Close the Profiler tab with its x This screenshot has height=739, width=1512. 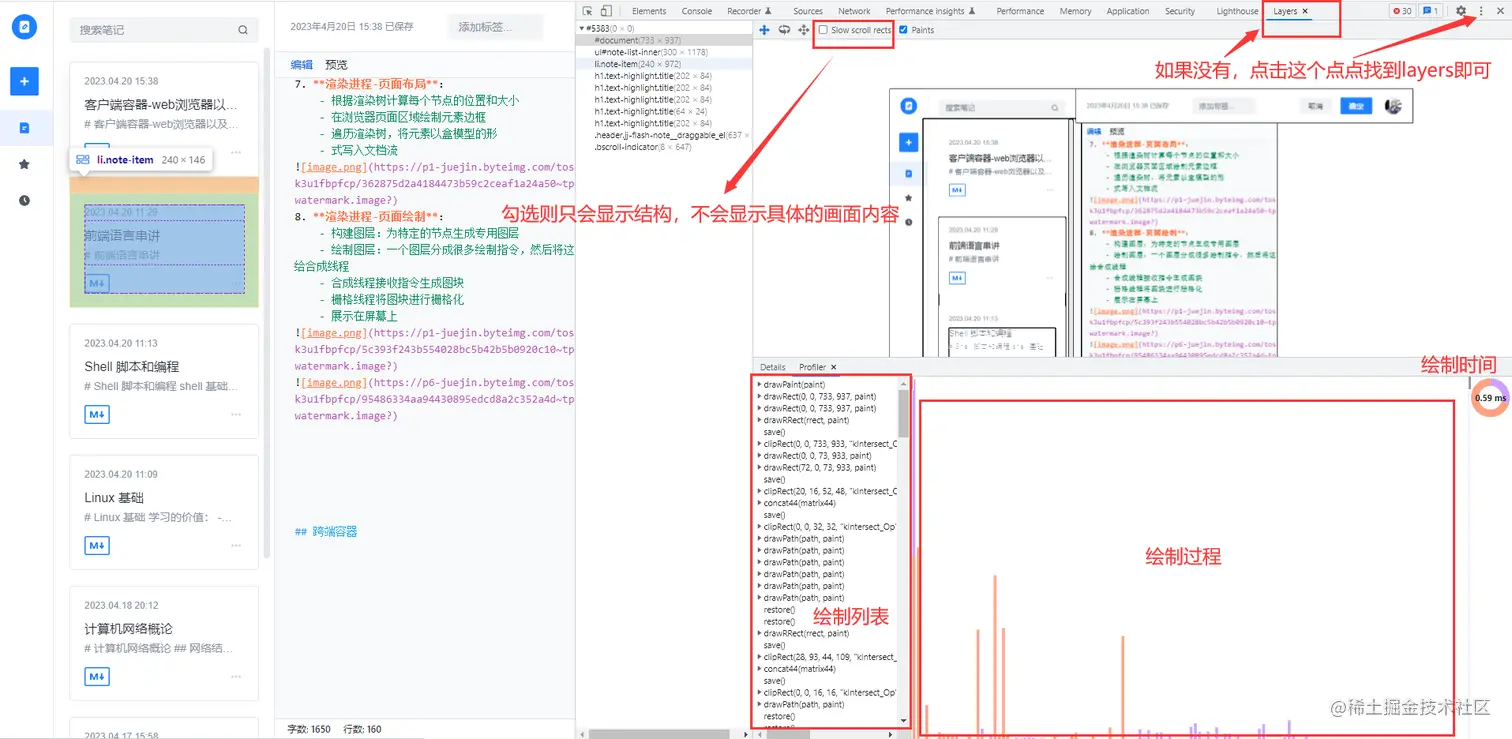[833, 367]
